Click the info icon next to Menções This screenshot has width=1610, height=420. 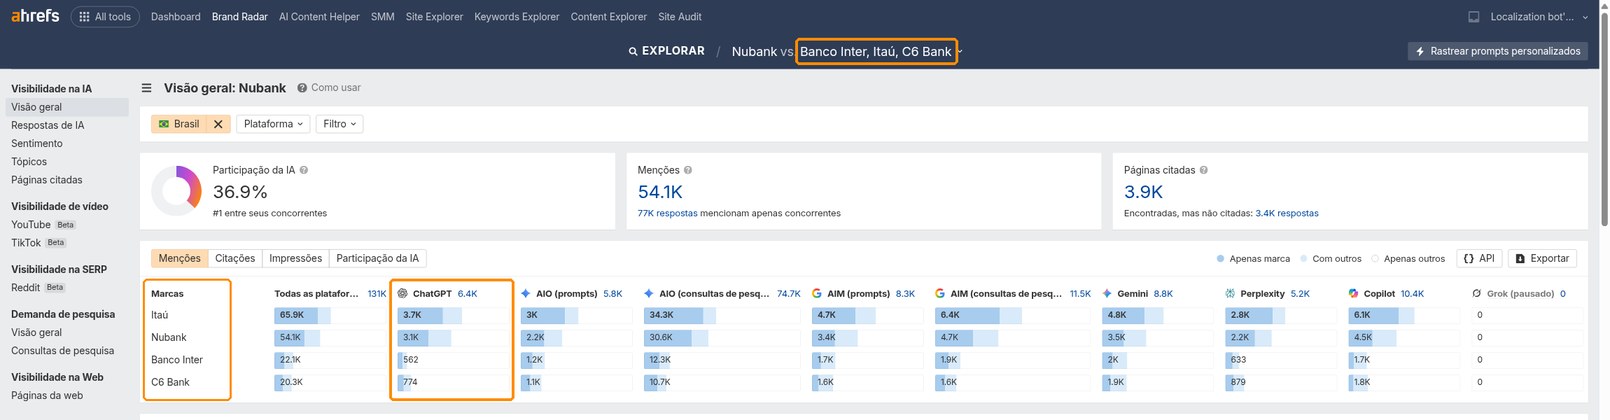[x=688, y=170]
